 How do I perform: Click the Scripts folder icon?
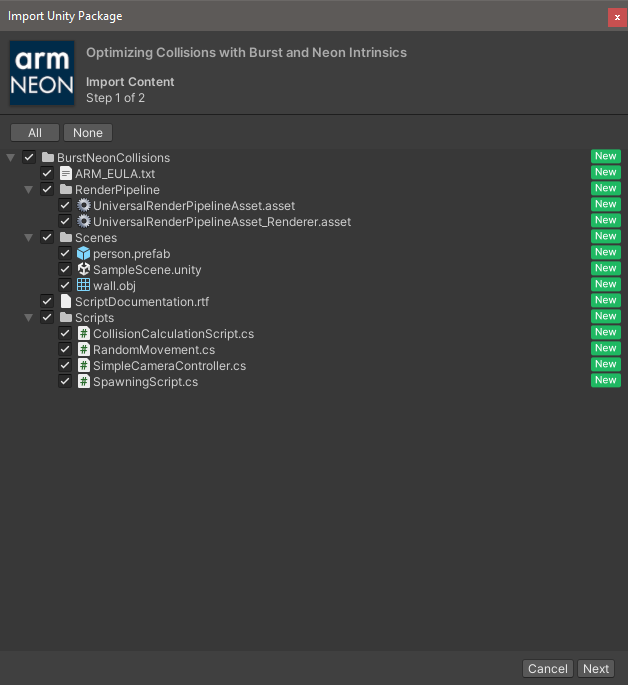pos(66,317)
